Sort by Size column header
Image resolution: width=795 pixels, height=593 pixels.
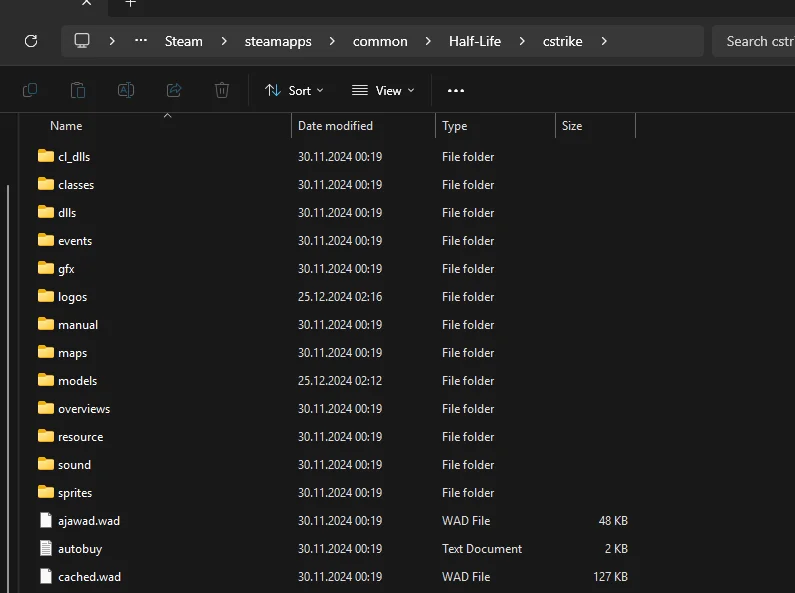(572, 126)
